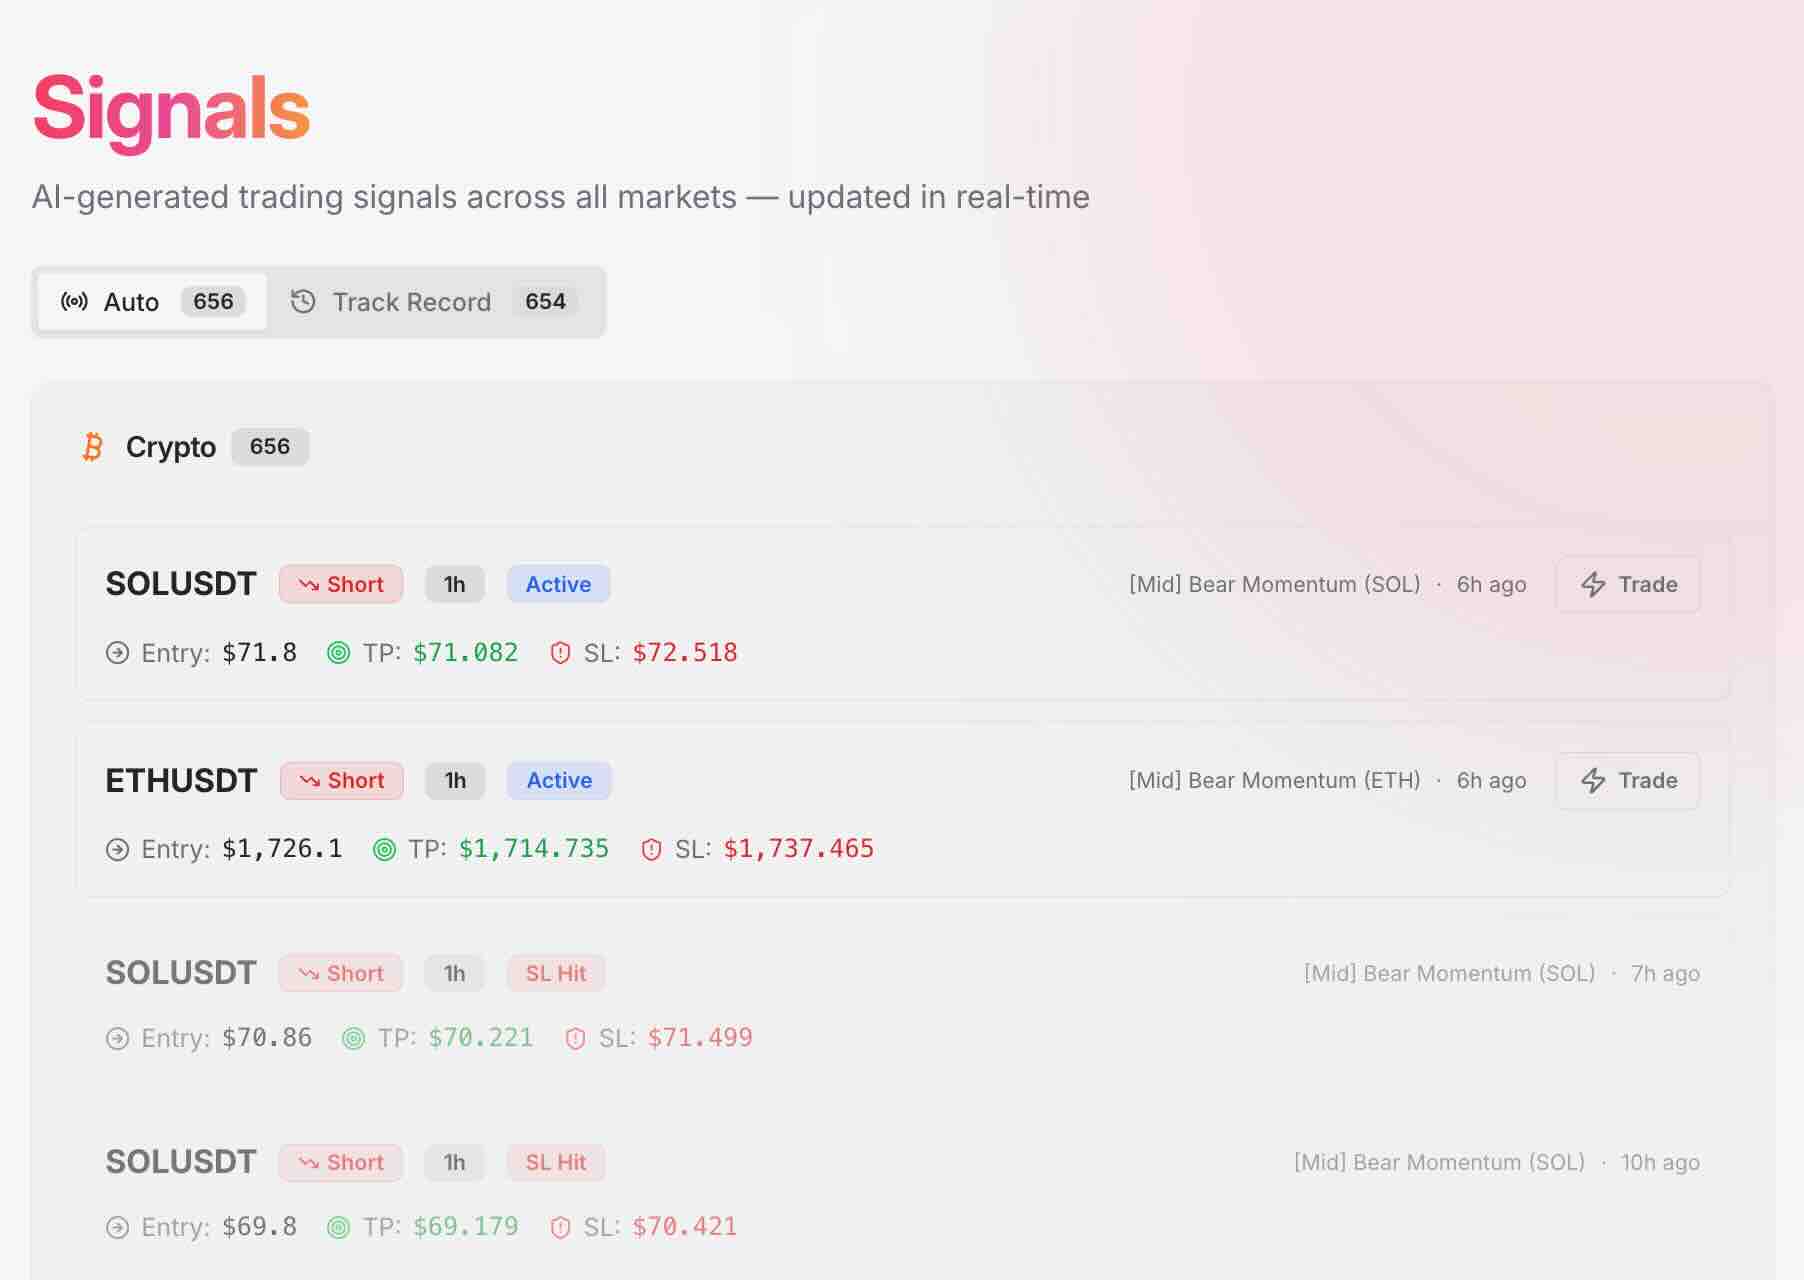Click ETHUSDT symbol title
This screenshot has width=1804, height=1280.
(181, 781)
